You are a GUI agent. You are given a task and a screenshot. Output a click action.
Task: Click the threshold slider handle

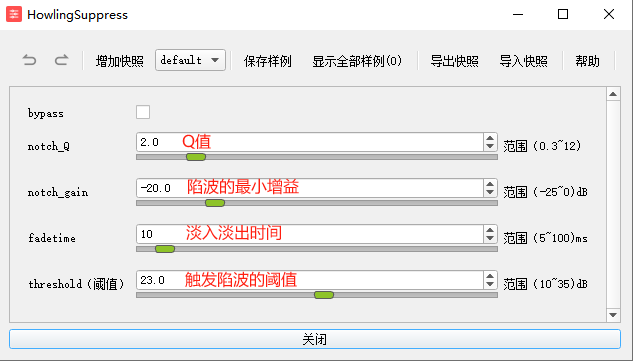click(324, 295)
